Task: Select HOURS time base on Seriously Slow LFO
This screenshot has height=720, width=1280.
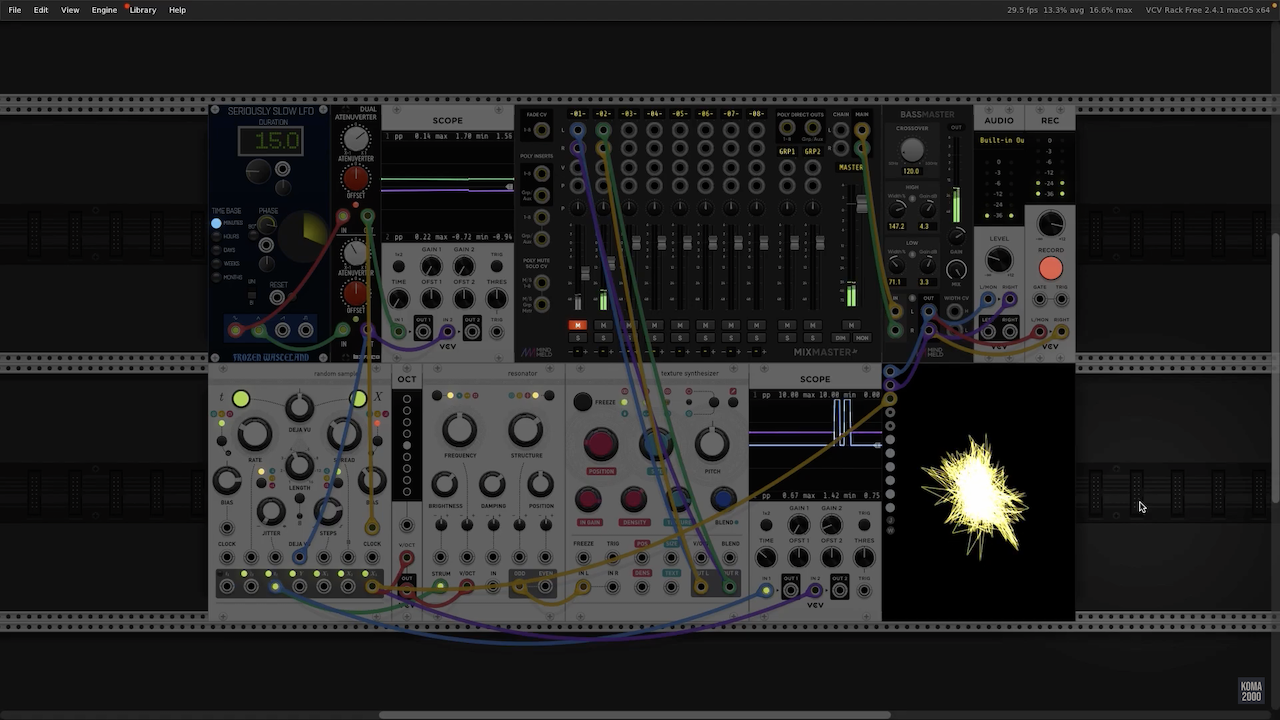Action: pos(216,236)
